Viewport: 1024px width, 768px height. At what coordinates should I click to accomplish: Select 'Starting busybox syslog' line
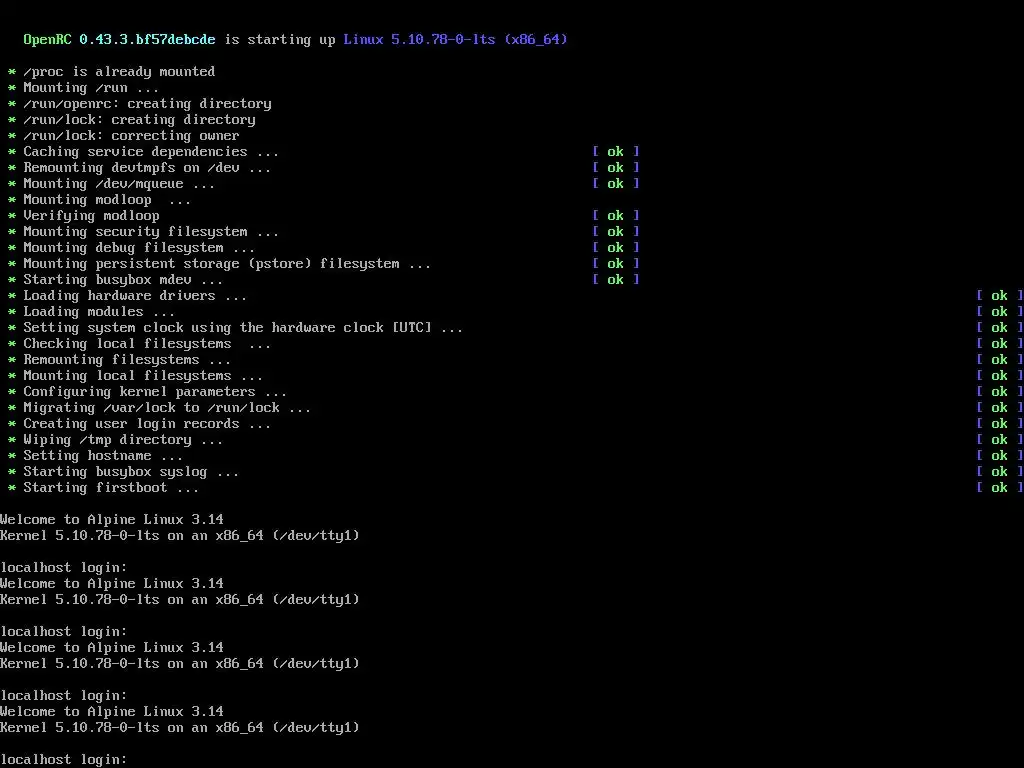[x=131, y=472]
